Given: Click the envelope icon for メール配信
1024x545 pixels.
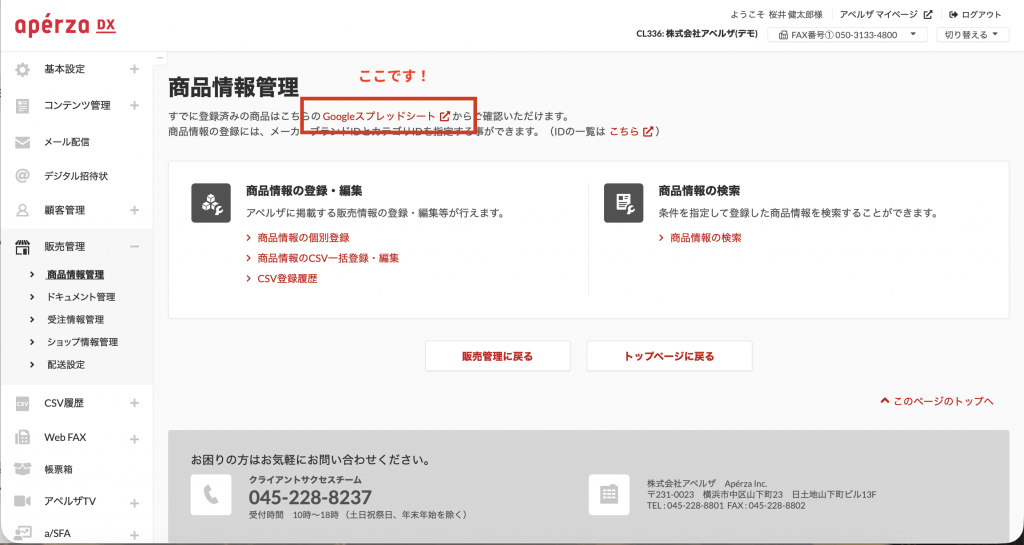Looking at the screenshot, I should click(x=23, y=142).
